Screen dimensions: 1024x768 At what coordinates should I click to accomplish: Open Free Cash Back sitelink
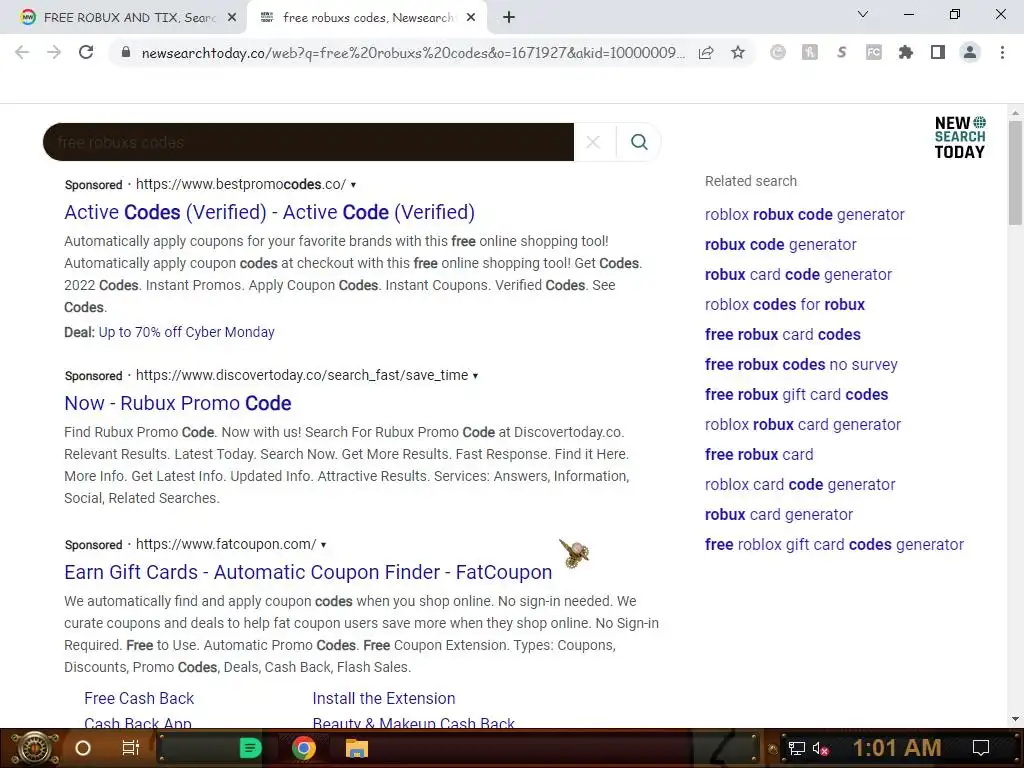point(139,698)
